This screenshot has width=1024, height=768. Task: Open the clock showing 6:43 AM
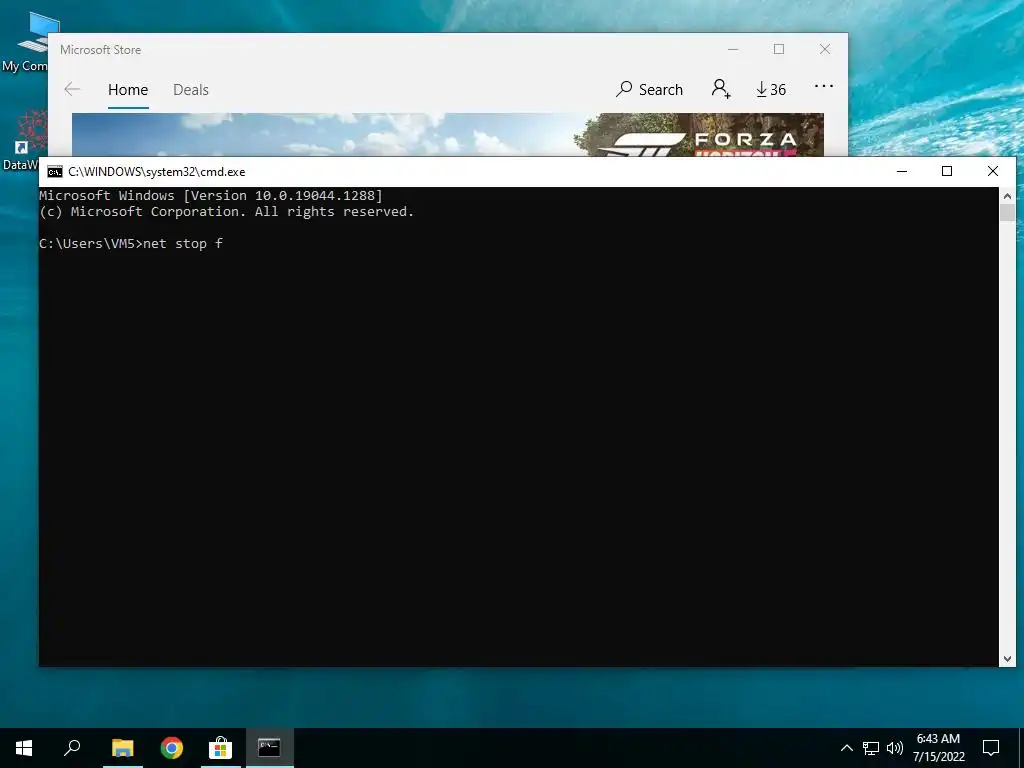click(938, 748)
